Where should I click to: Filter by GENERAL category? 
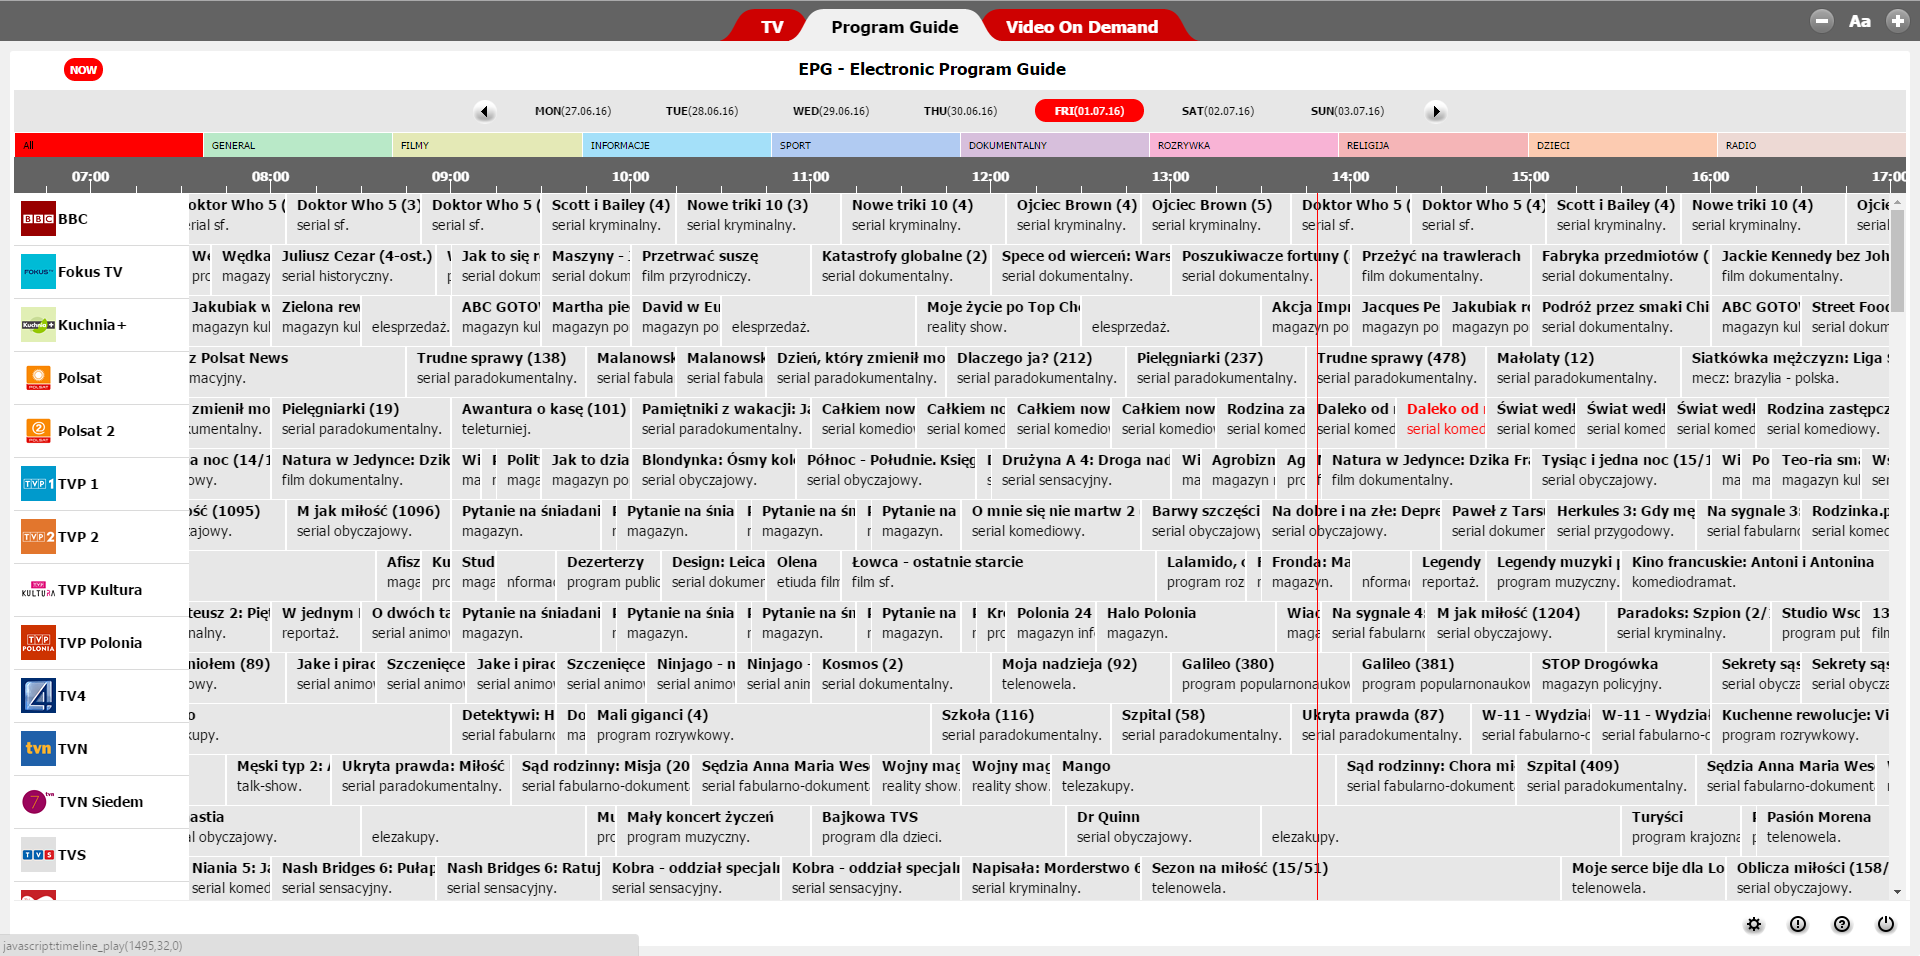coord(298,145)
